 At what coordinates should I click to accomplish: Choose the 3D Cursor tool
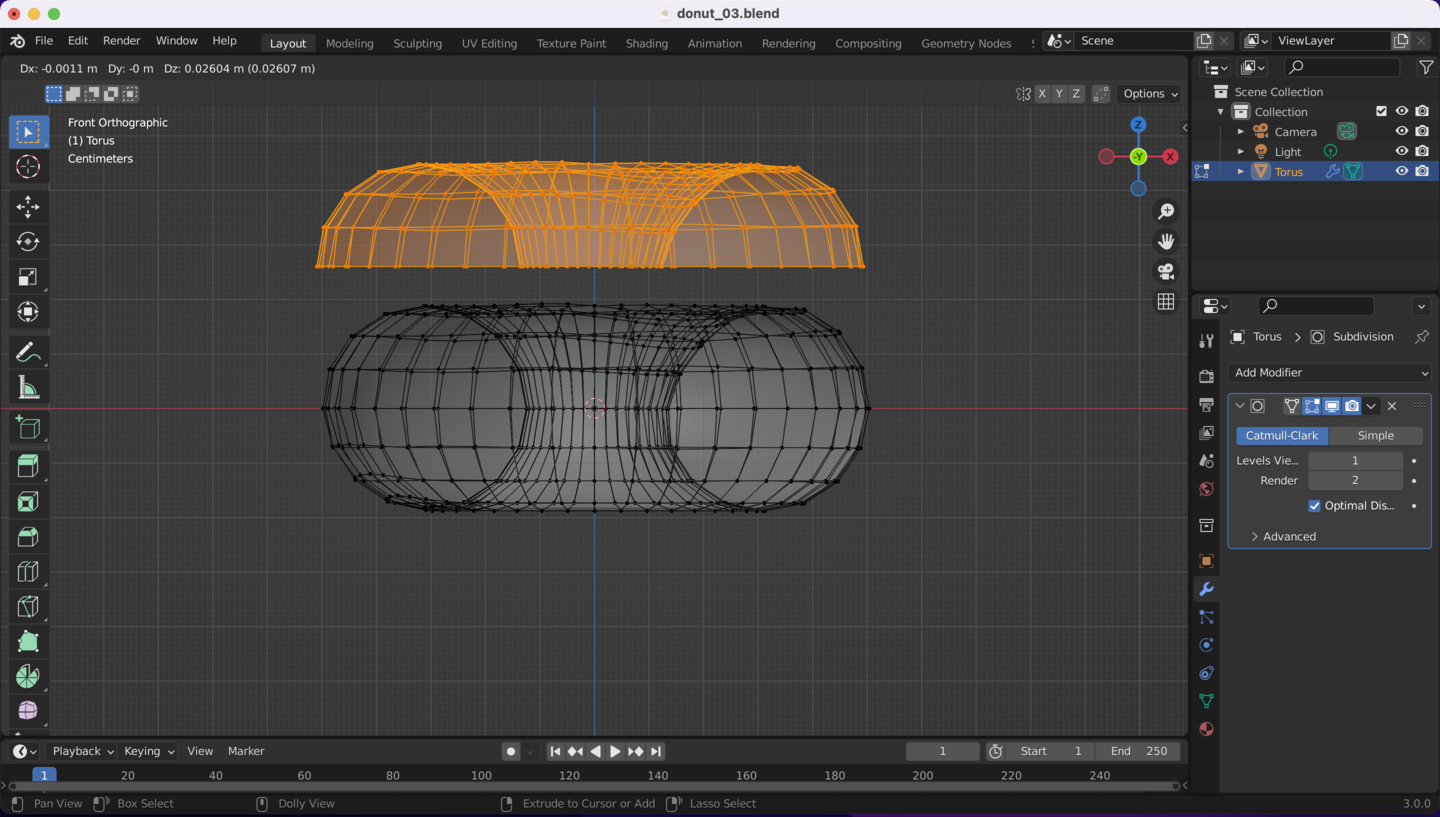point(28,167)
